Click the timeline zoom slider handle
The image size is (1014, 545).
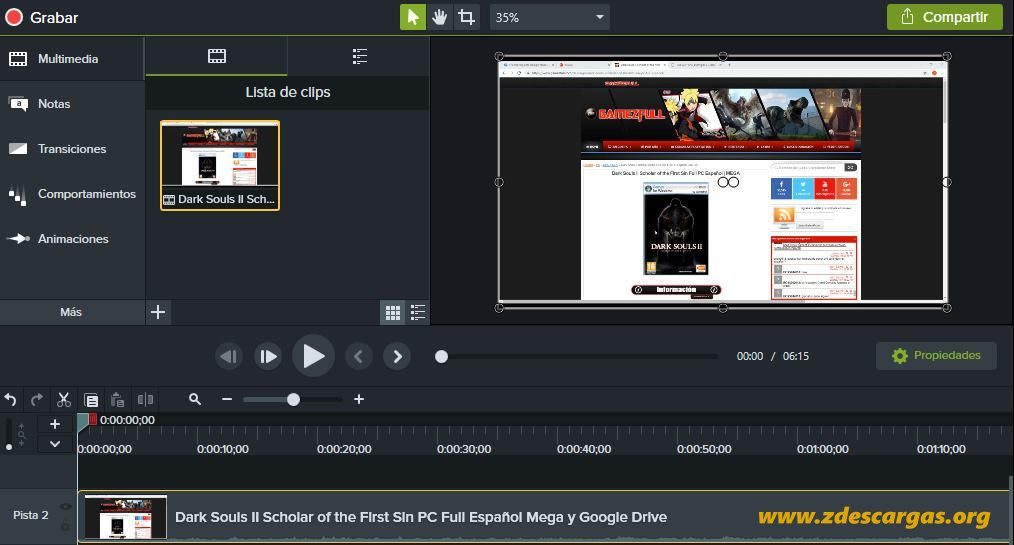(x=293, y=400)
